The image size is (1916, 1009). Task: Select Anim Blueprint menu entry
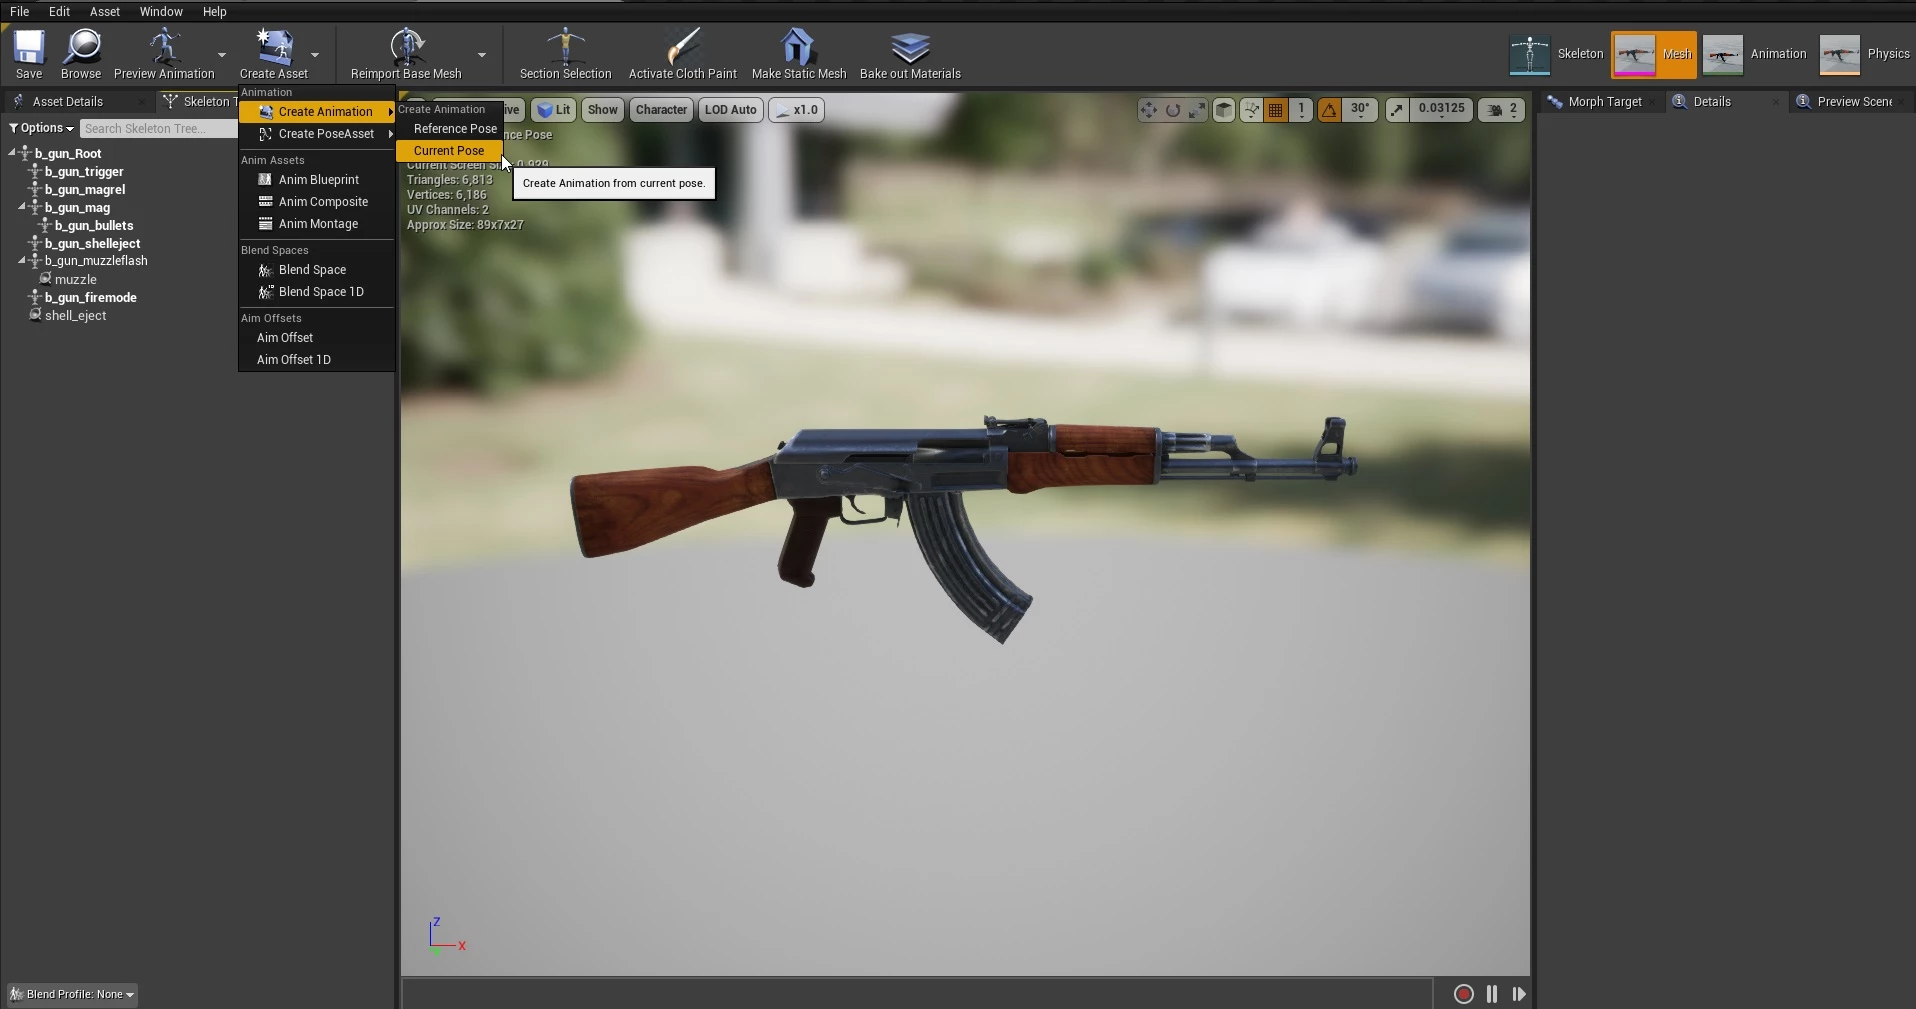[x=317, y=180]
